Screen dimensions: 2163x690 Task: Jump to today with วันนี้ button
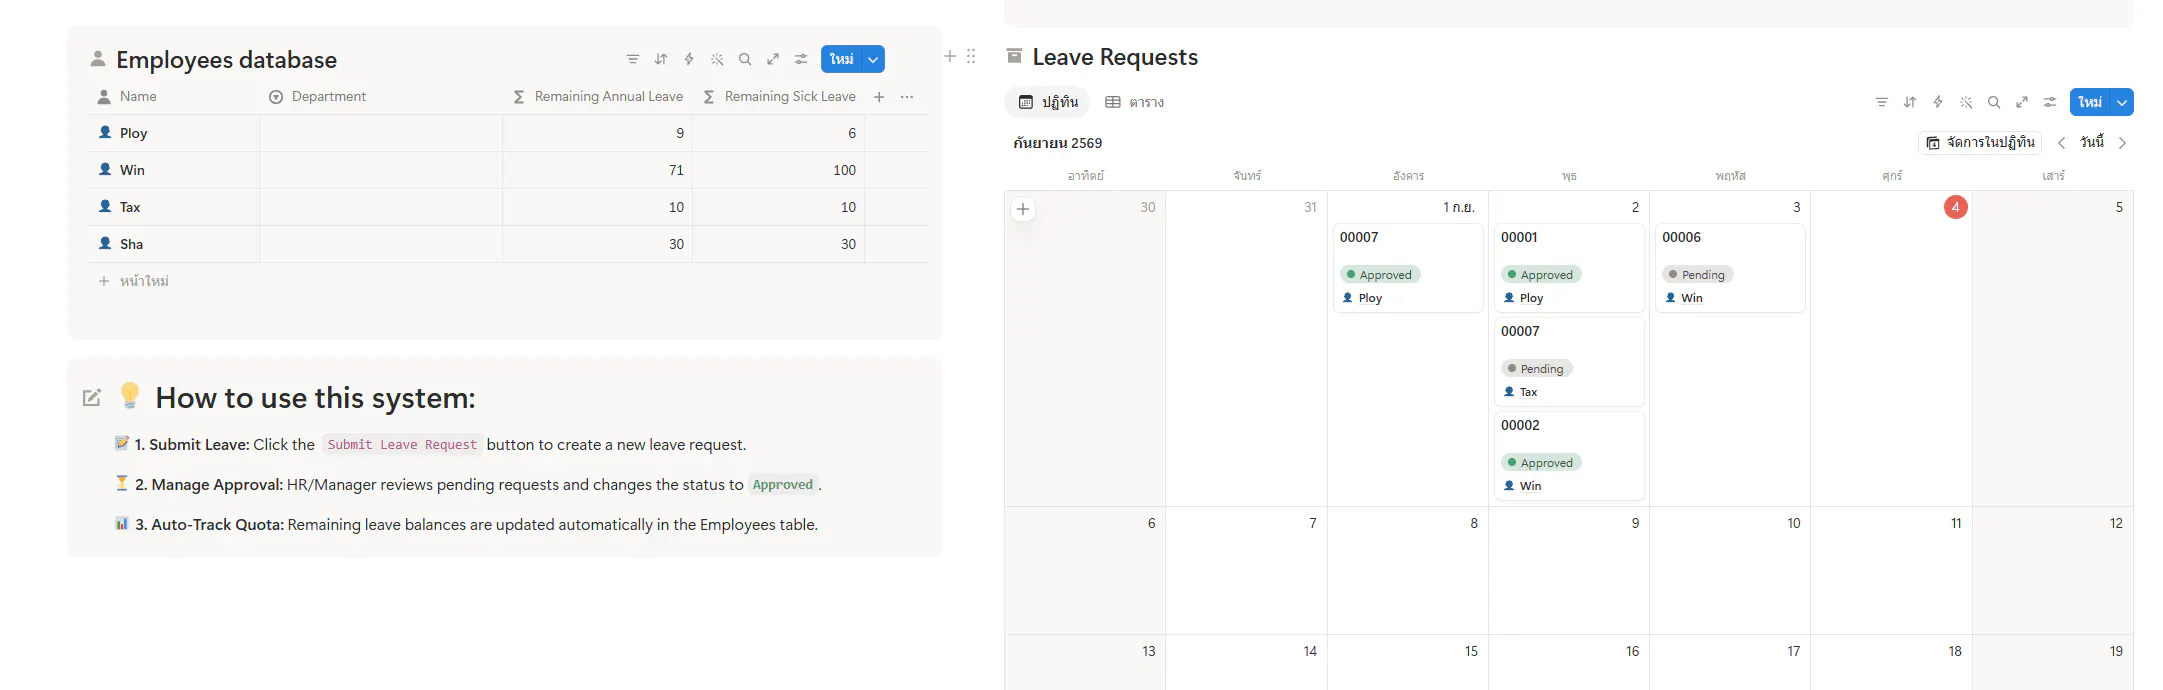click(2092, 143)
